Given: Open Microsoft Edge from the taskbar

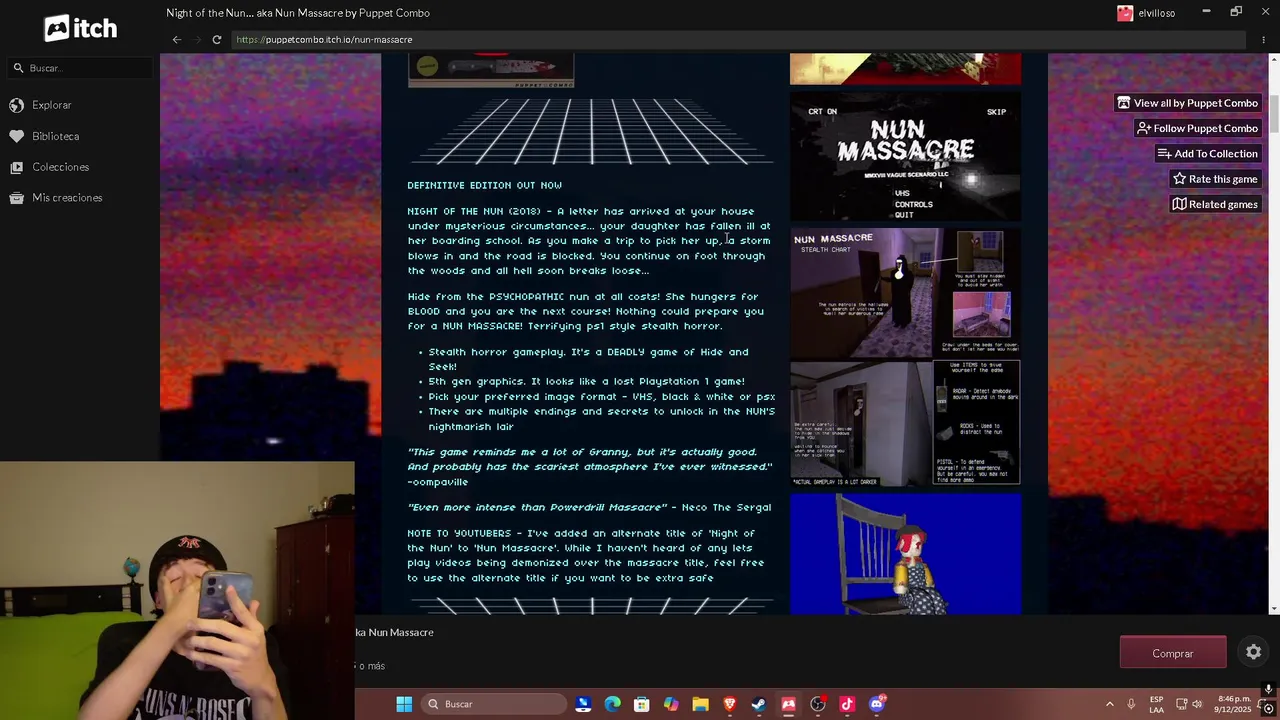Looking at the screenshot, I should pos(612,704).
